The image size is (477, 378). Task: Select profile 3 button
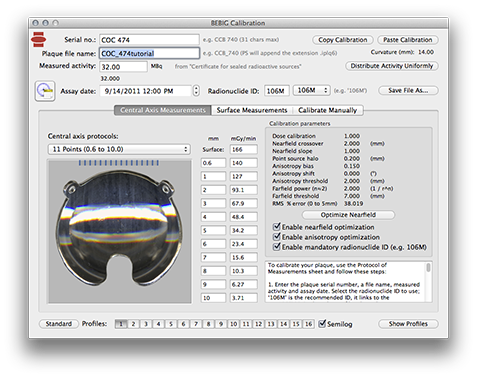coord(146,324)
